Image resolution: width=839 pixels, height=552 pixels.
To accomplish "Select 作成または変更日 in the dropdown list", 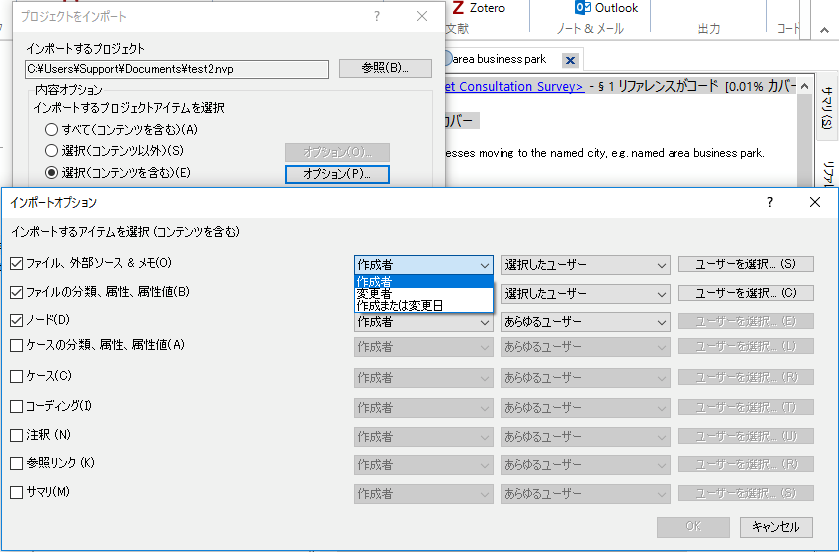I will 399,305.
